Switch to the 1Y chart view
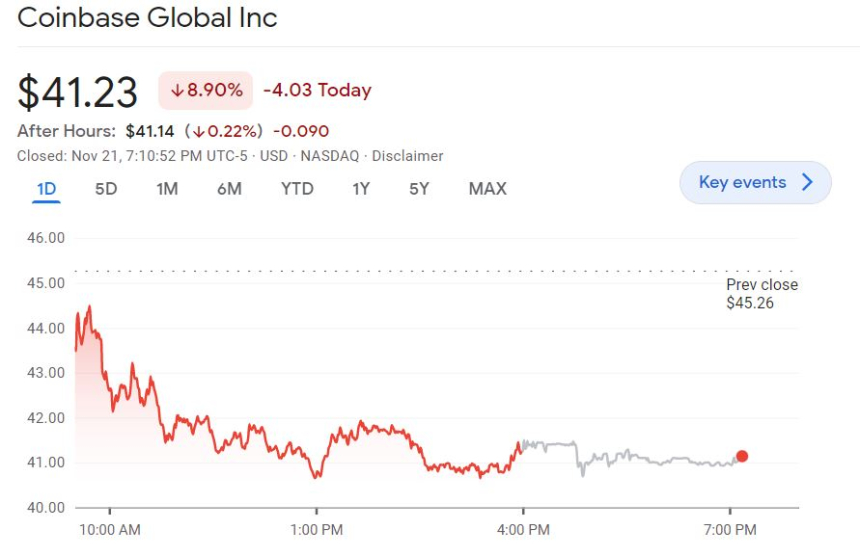 pos(361,189)
